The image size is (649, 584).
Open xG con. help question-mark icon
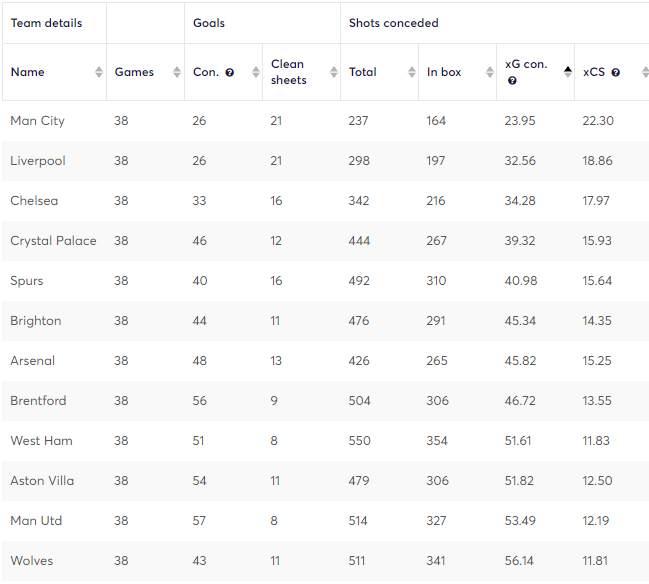[x=512, y=81]
